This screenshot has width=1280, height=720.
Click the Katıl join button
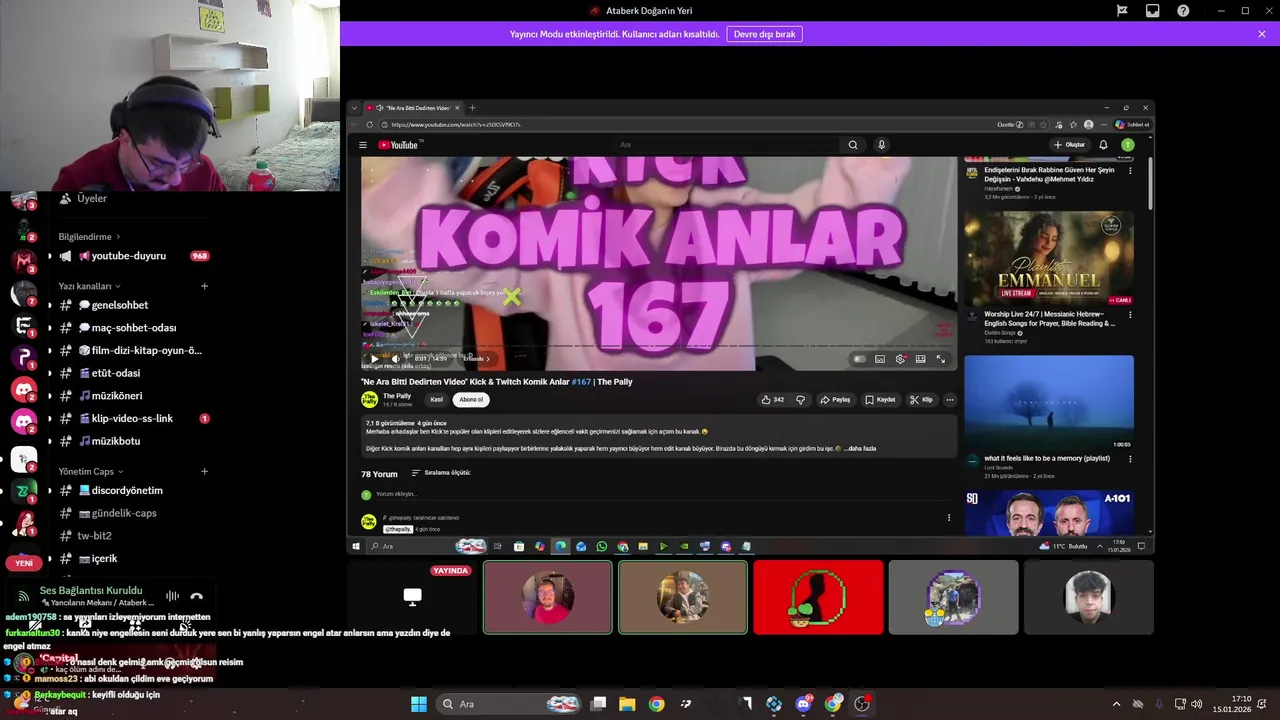436,400
